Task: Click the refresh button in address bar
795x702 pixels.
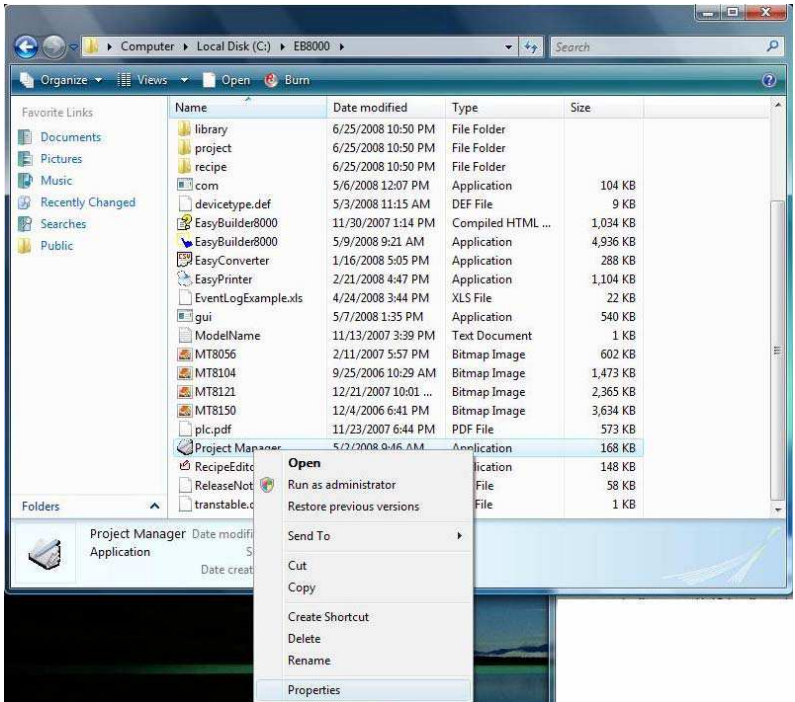Action: [x=531, y=47]
